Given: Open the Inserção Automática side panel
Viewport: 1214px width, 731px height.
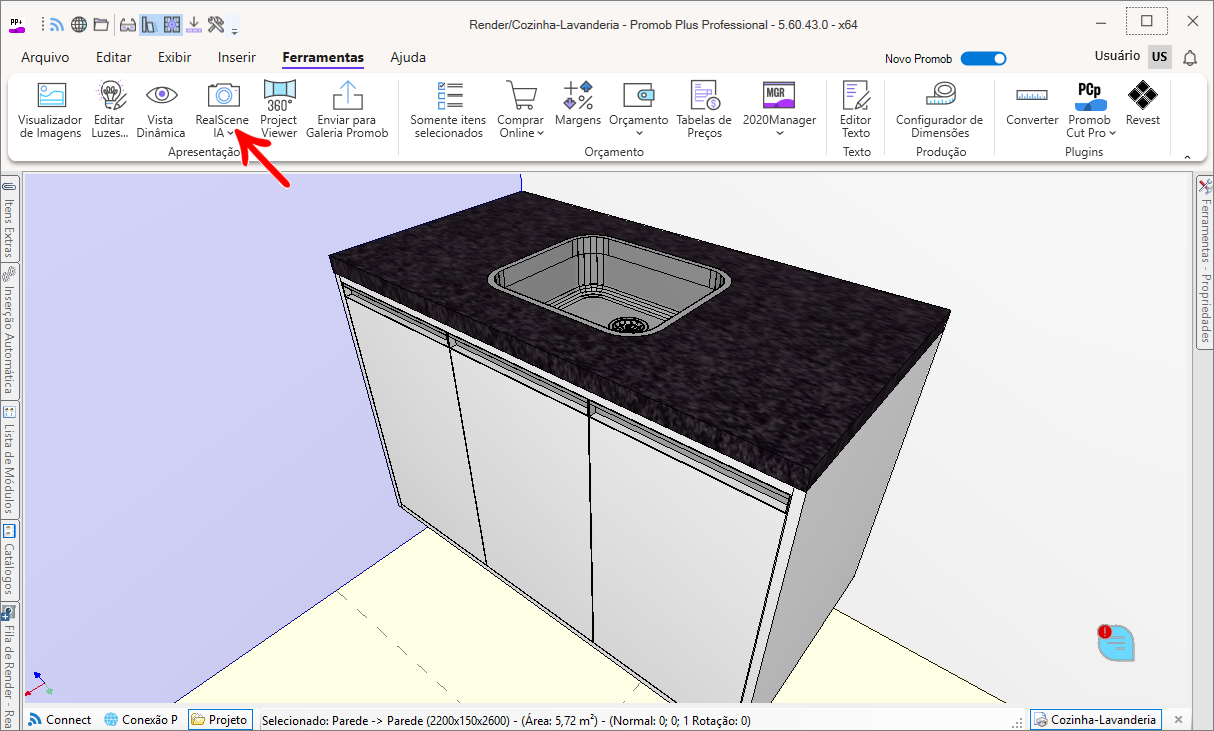Looking at the screenshot, I should [x=9, y=331].
